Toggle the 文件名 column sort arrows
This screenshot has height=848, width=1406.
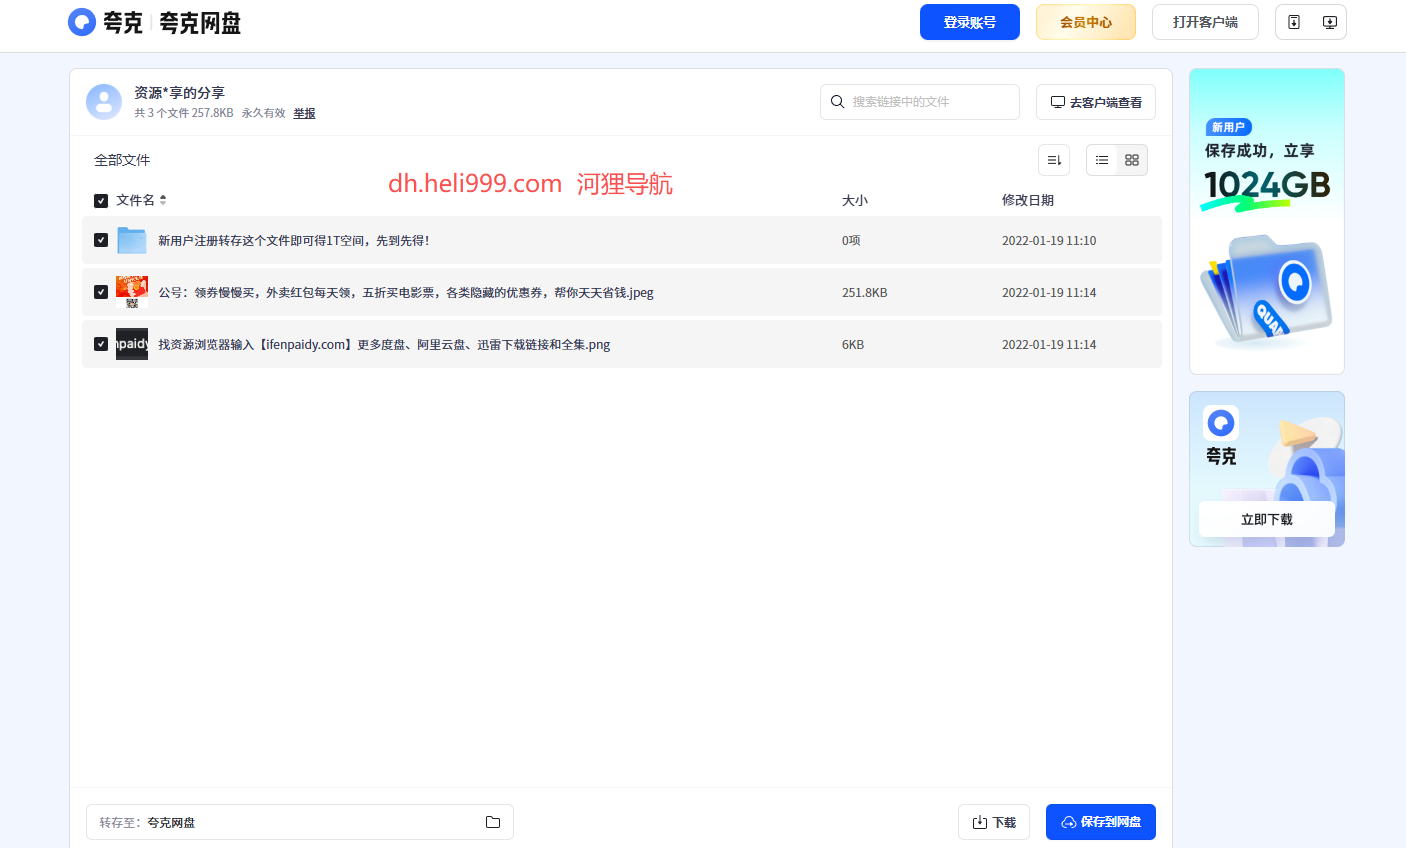pyautogui.click(x=162, y=200)
